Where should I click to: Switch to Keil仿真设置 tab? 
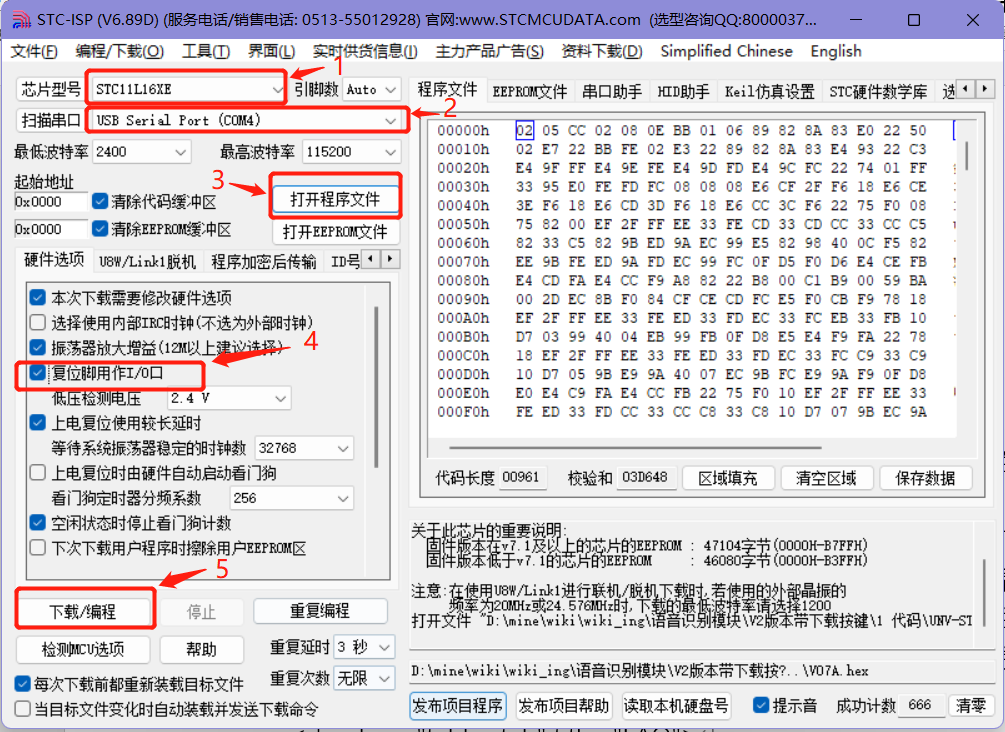click(x=769, y=92)
